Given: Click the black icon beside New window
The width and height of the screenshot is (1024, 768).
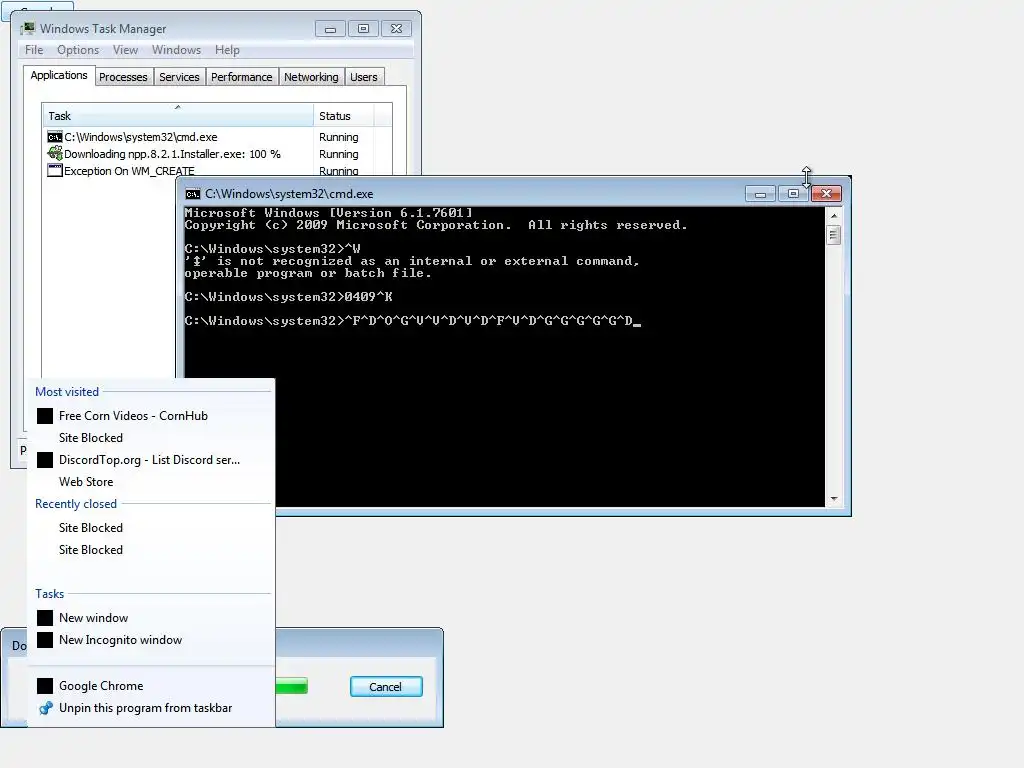Looking at the screenshot, I should coord(44,618).
